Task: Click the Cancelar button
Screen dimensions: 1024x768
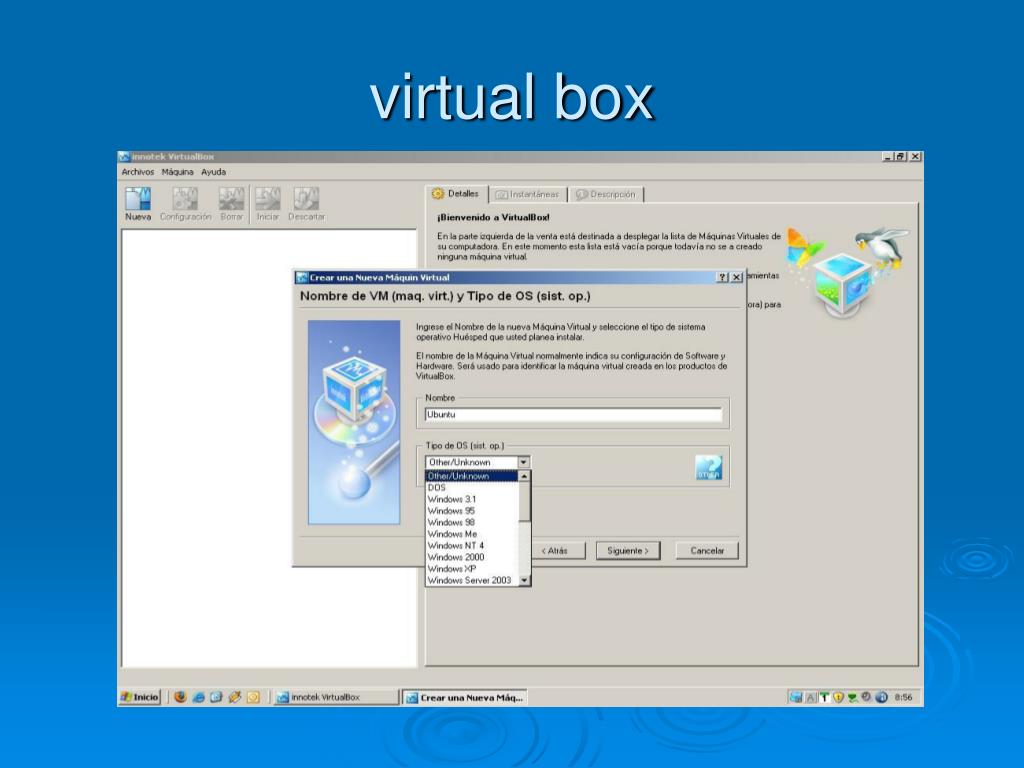Action: (707, 551)
